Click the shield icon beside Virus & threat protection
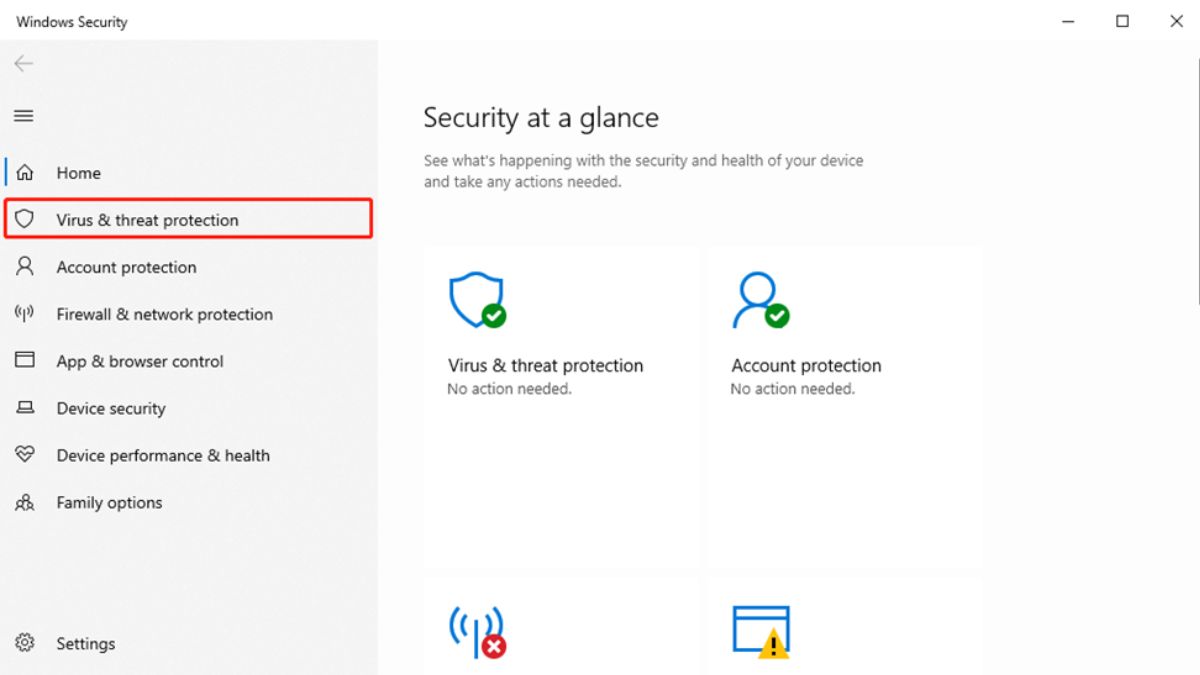Screen dimensions: 1200x675 pos(25,220)
